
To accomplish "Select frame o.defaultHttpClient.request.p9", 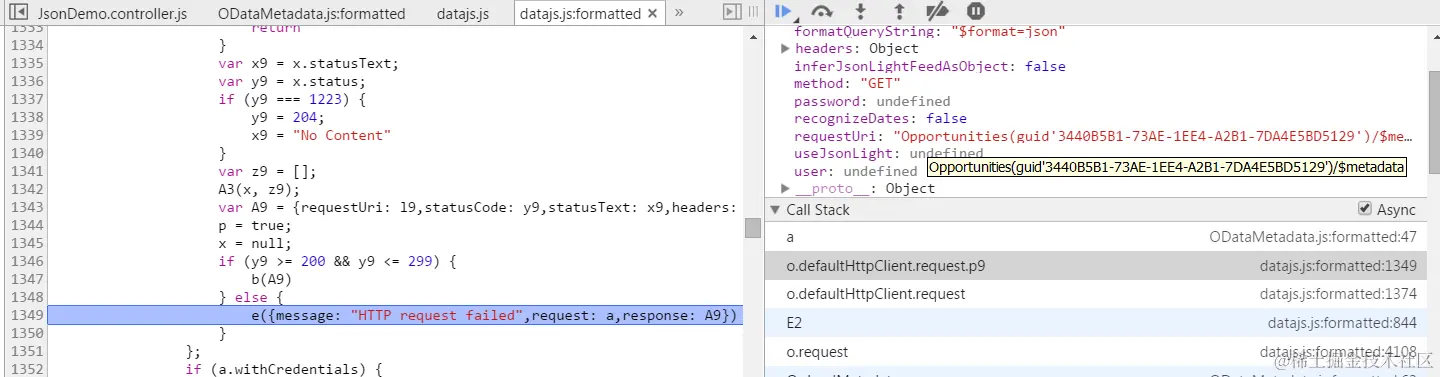I will [1102, 266].
